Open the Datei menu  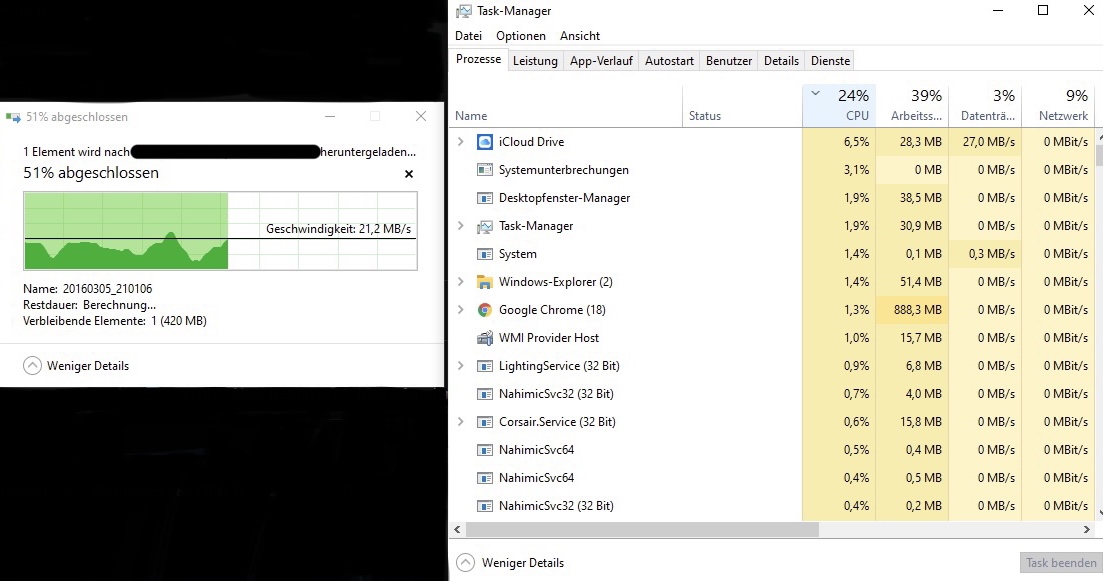[468, 36]
